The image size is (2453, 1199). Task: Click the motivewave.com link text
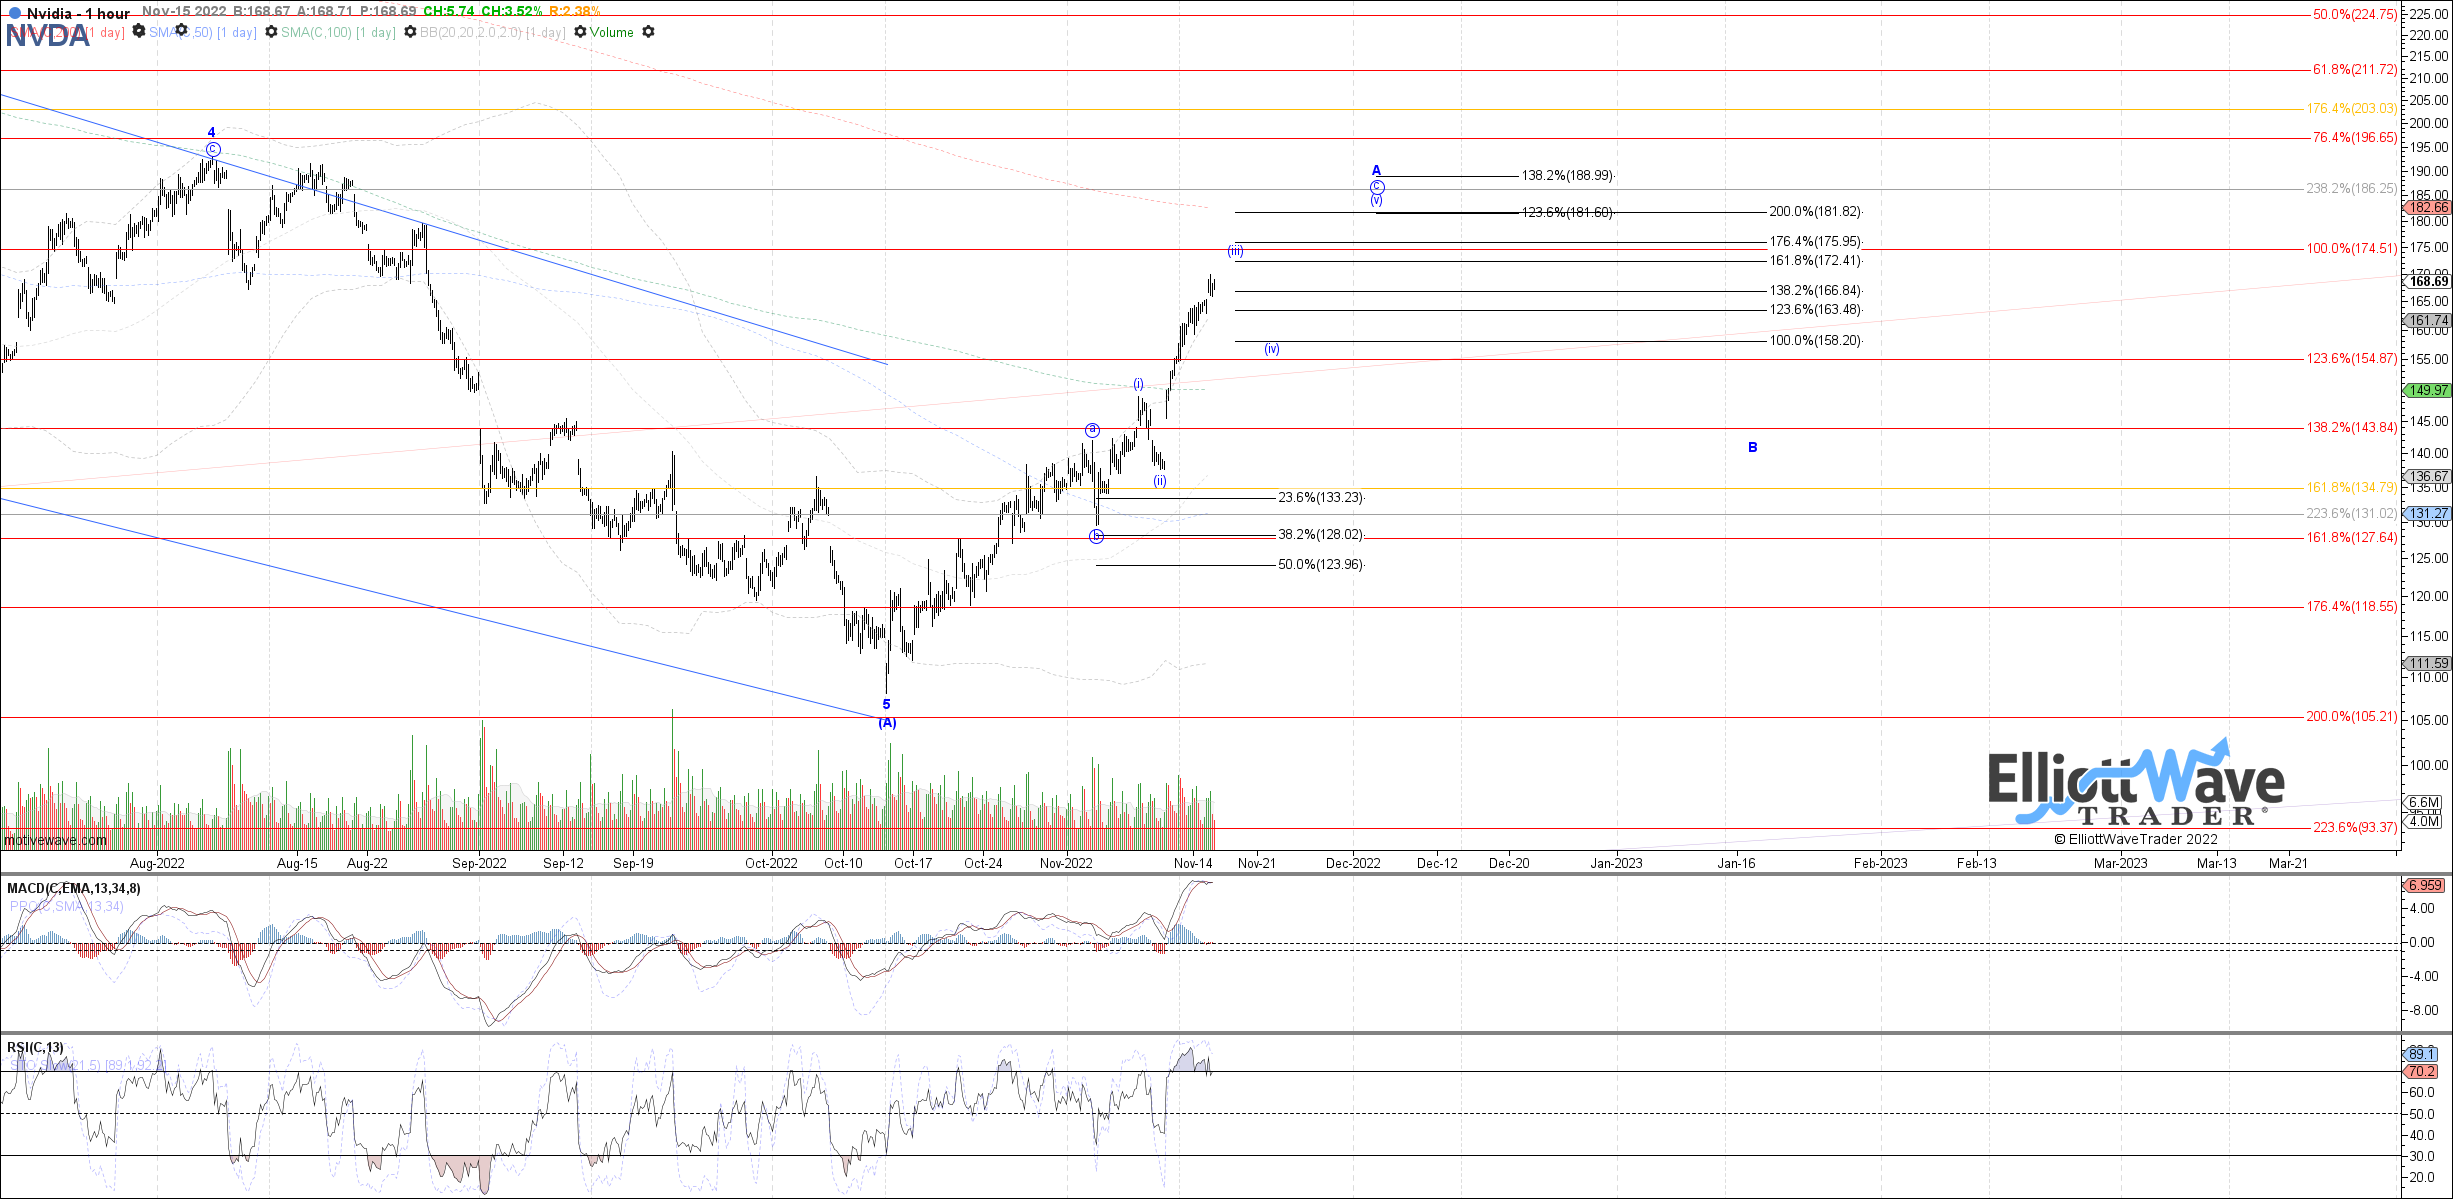point(55,840)
